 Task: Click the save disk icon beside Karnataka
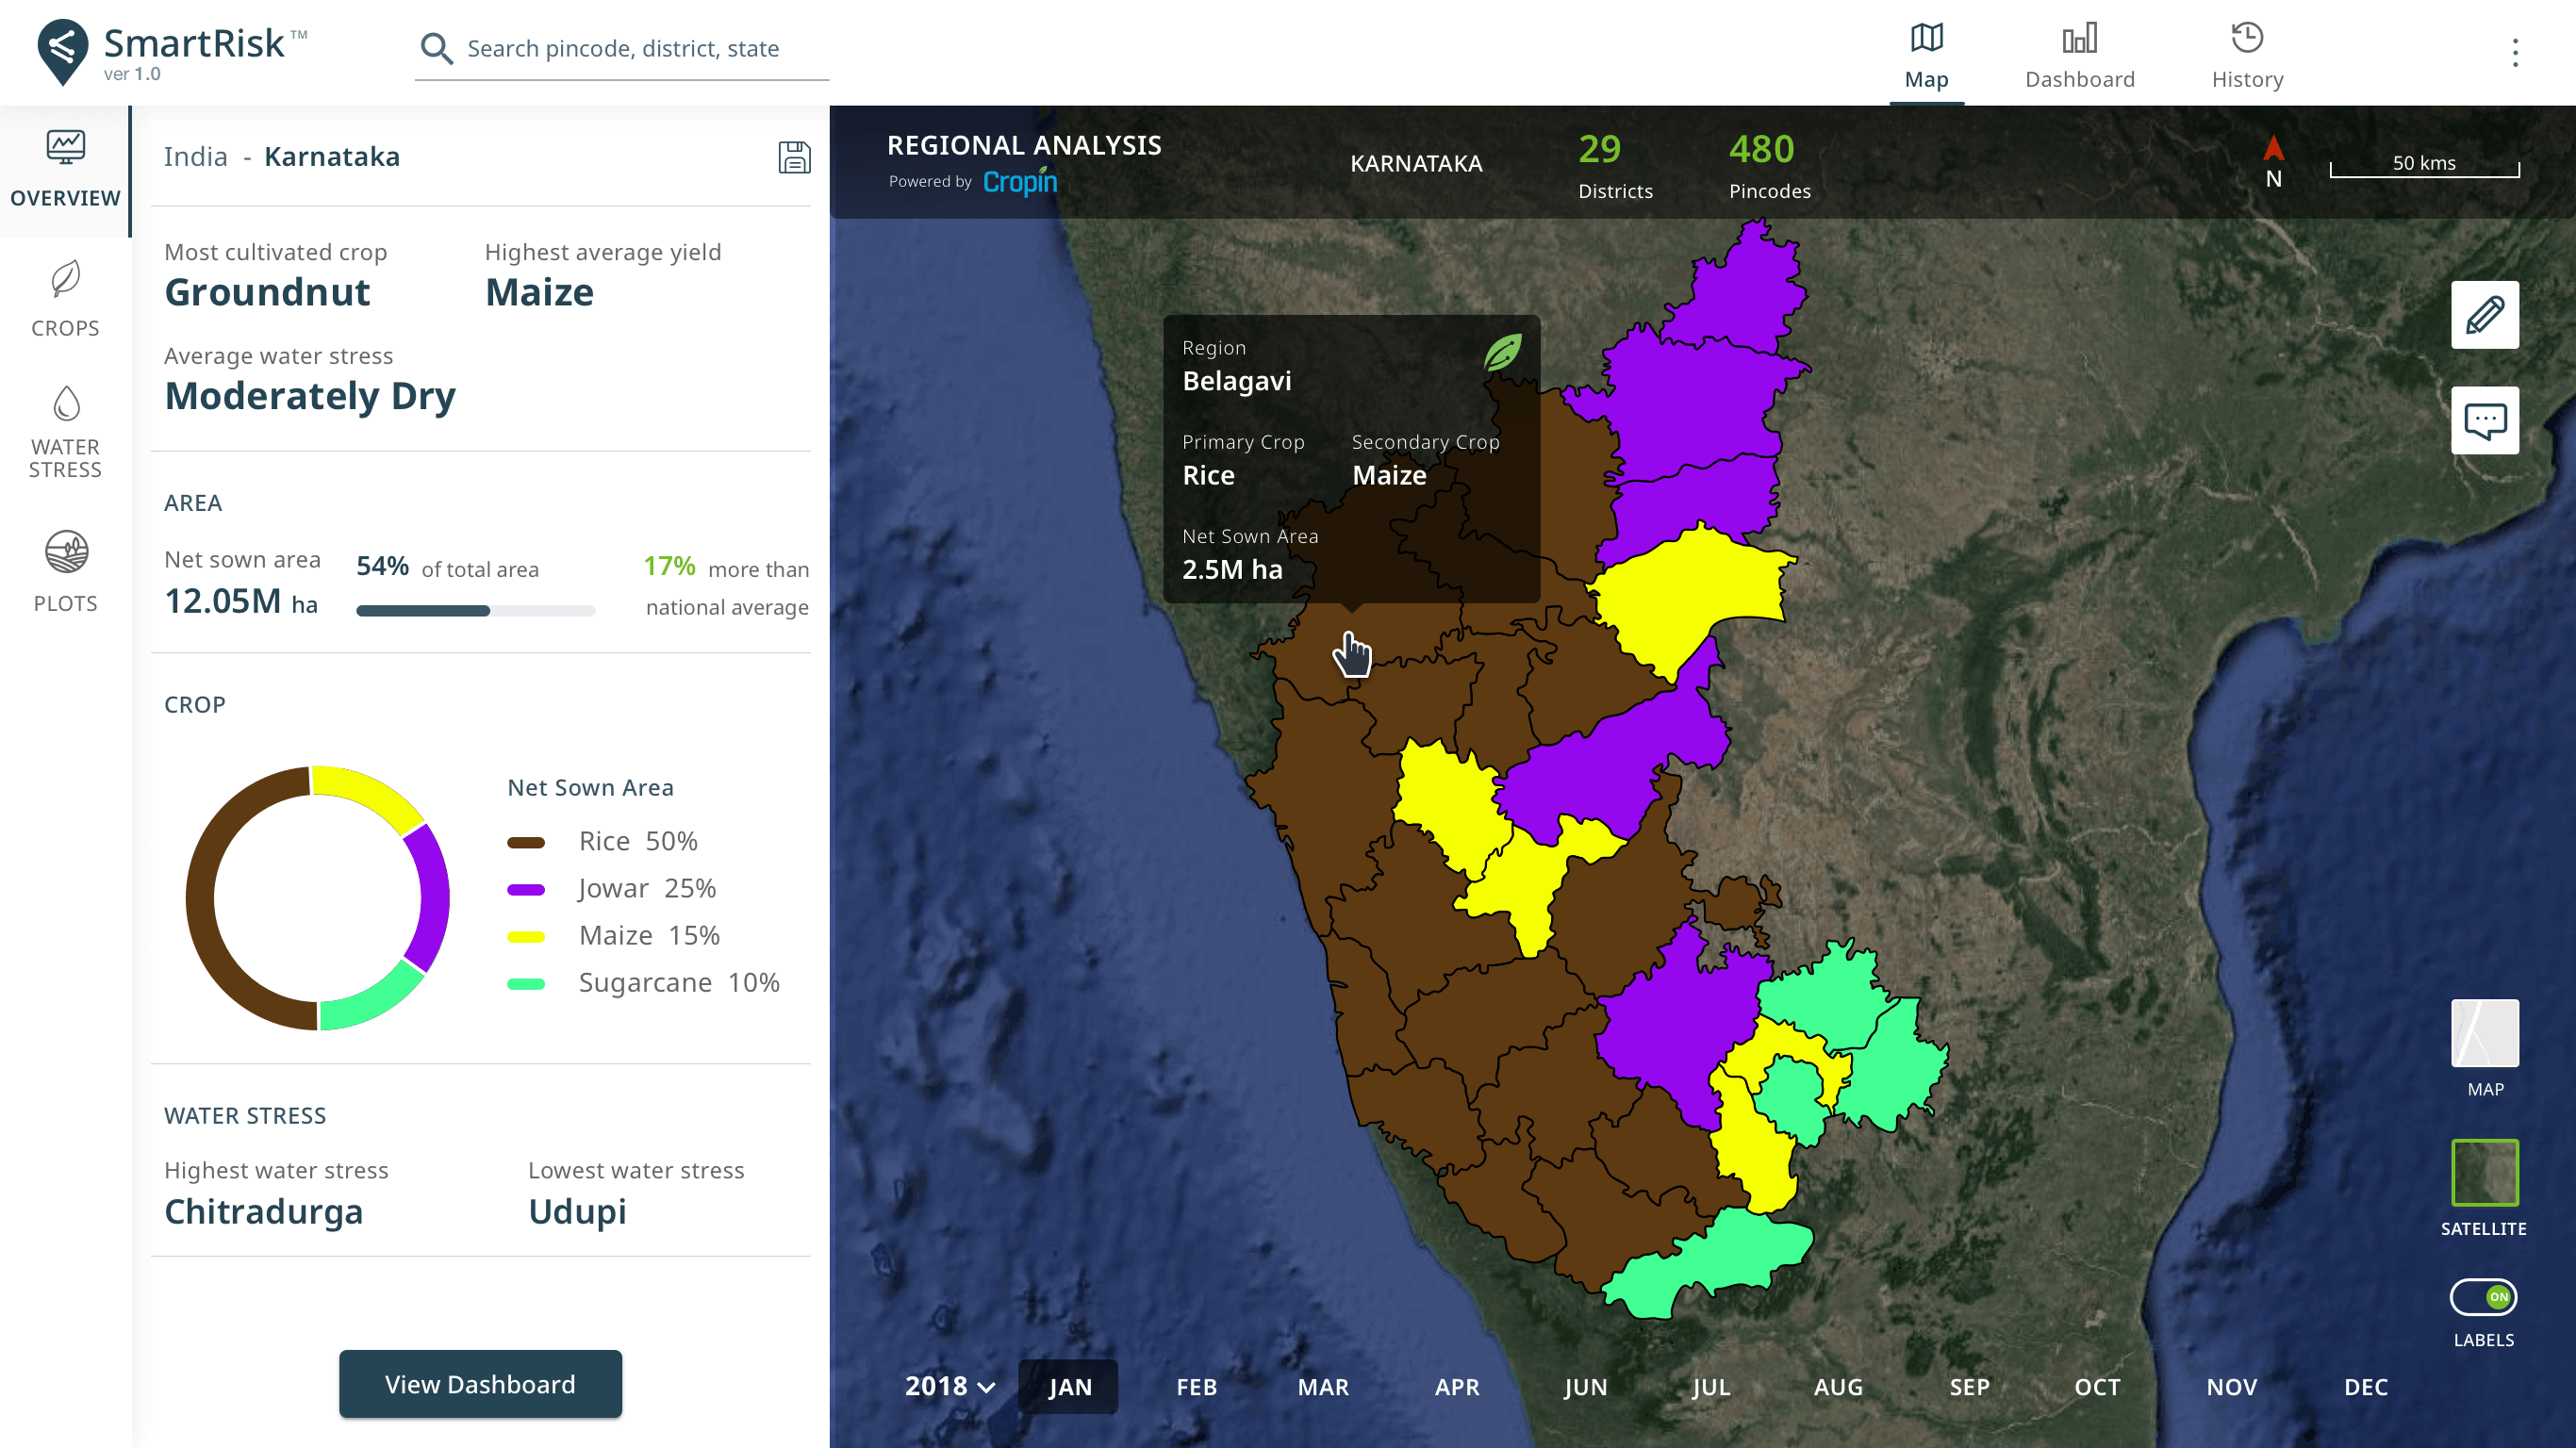[x=794, y=157]
